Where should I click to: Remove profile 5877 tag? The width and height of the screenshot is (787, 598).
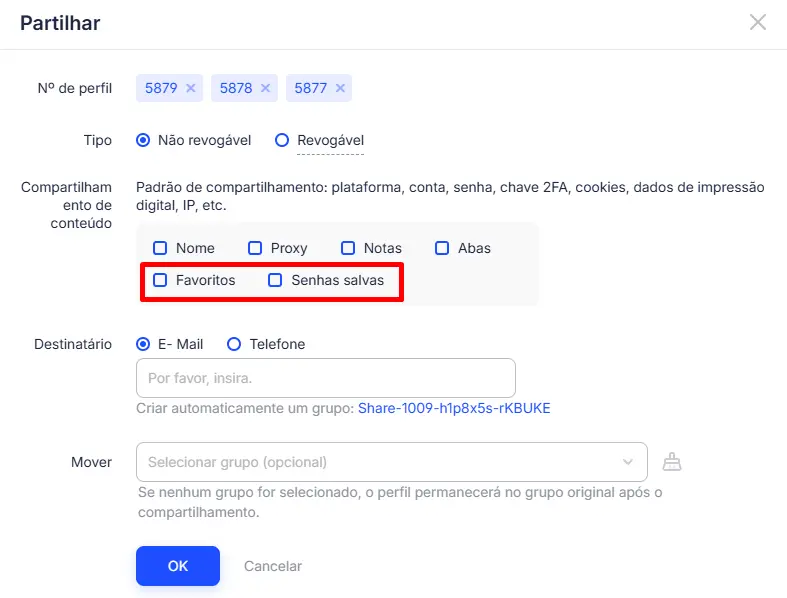point(340,88)
